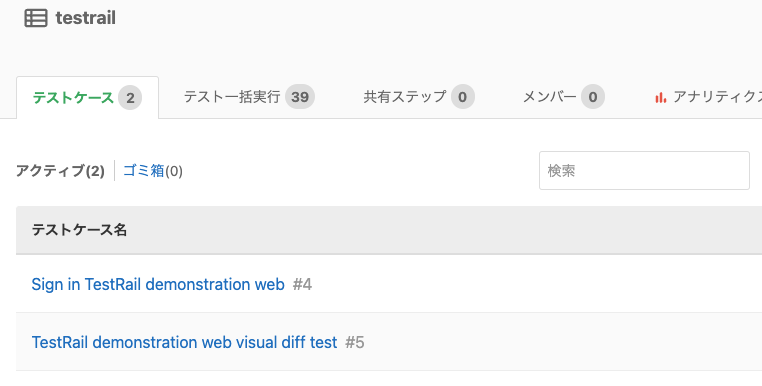Open TestRail demonstration web visual diff test
The height and width of the screenshot is (386, 762).
(x=184, y=342)
